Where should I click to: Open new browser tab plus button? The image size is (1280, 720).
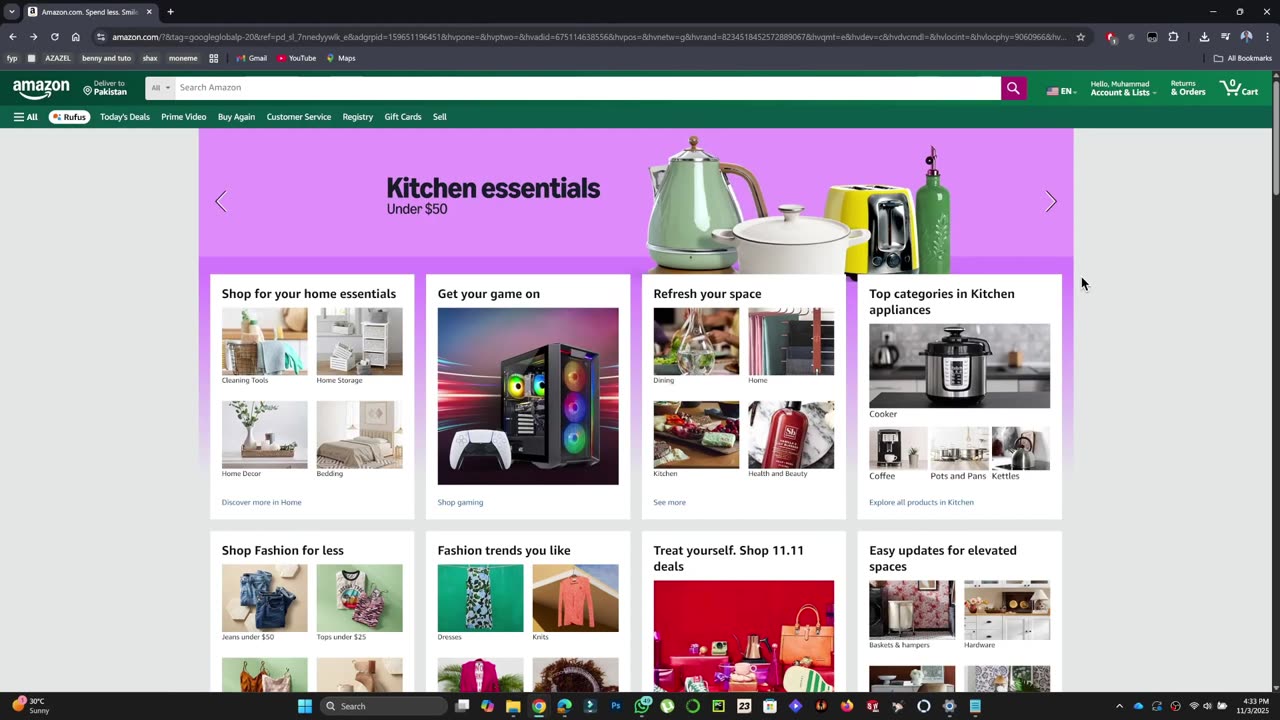pyautogui.click(x=170, y=12)
